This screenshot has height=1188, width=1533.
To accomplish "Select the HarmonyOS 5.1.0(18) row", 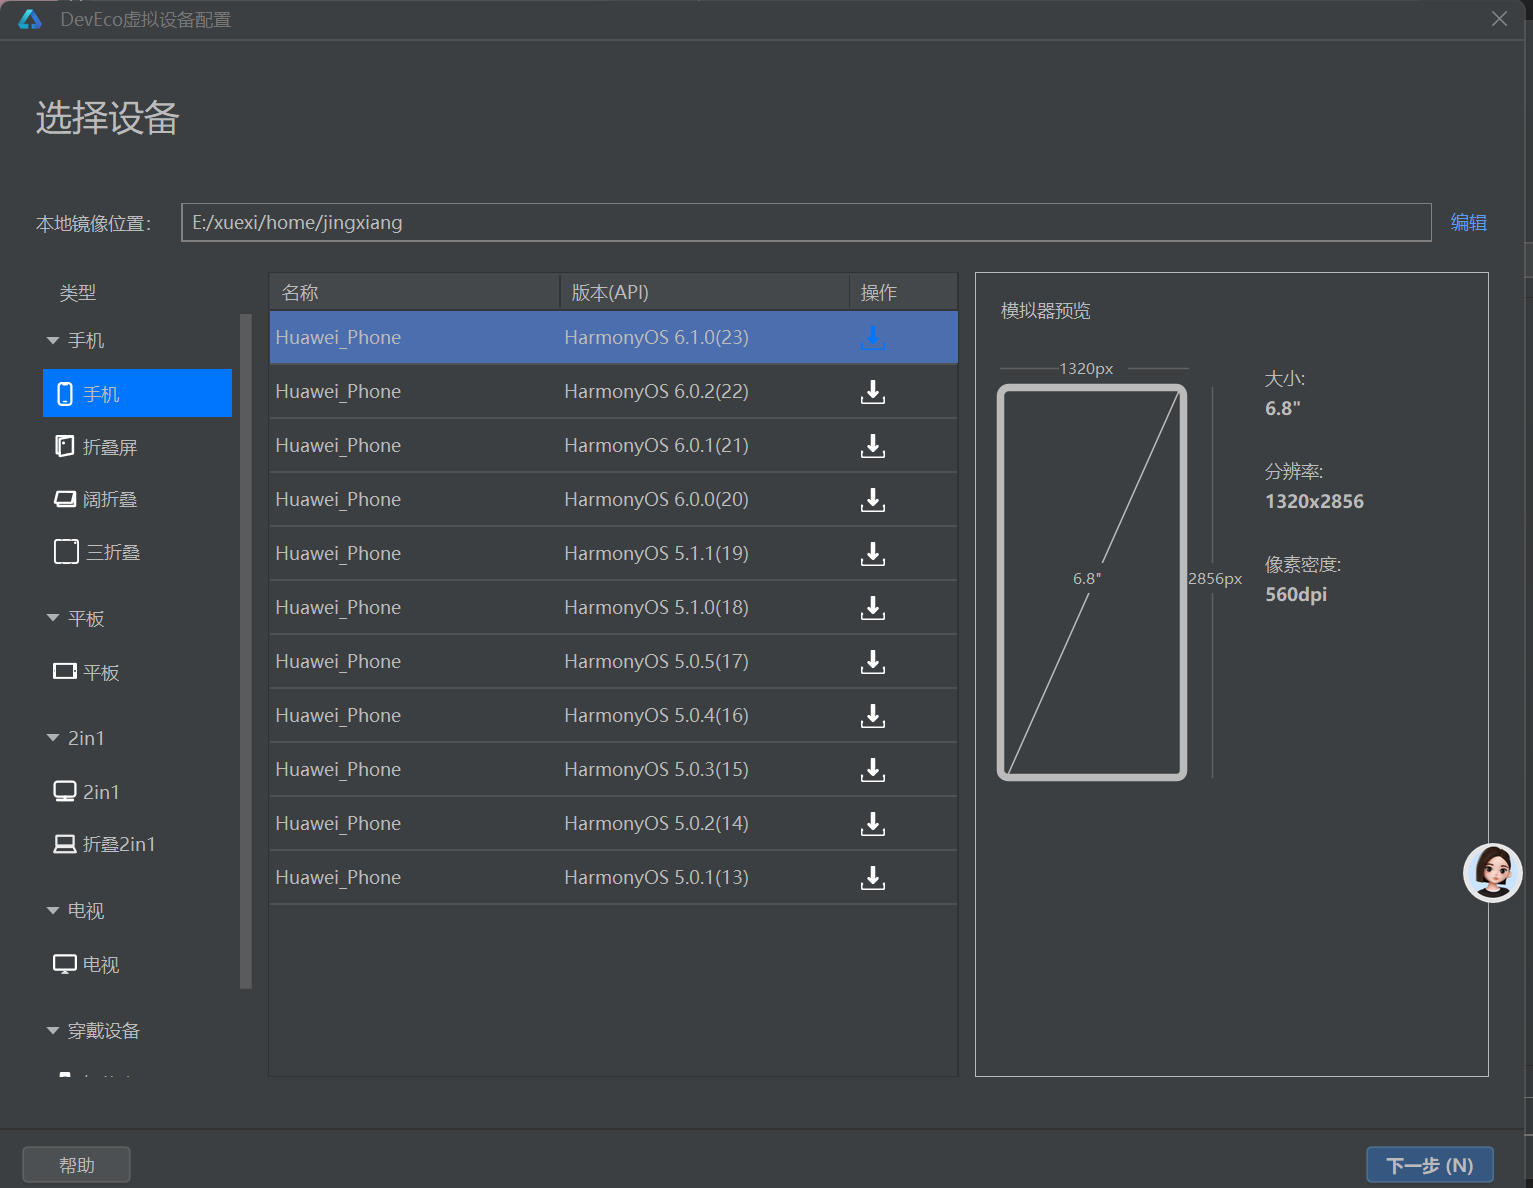I will 613,607.
